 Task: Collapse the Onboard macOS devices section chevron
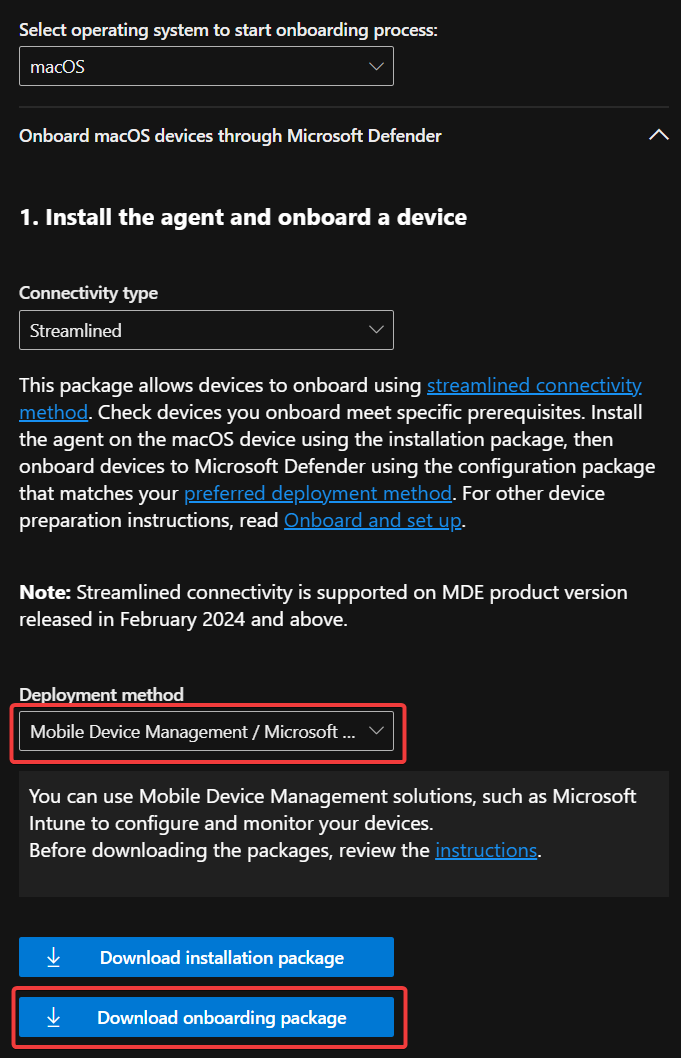click(658, 135)
